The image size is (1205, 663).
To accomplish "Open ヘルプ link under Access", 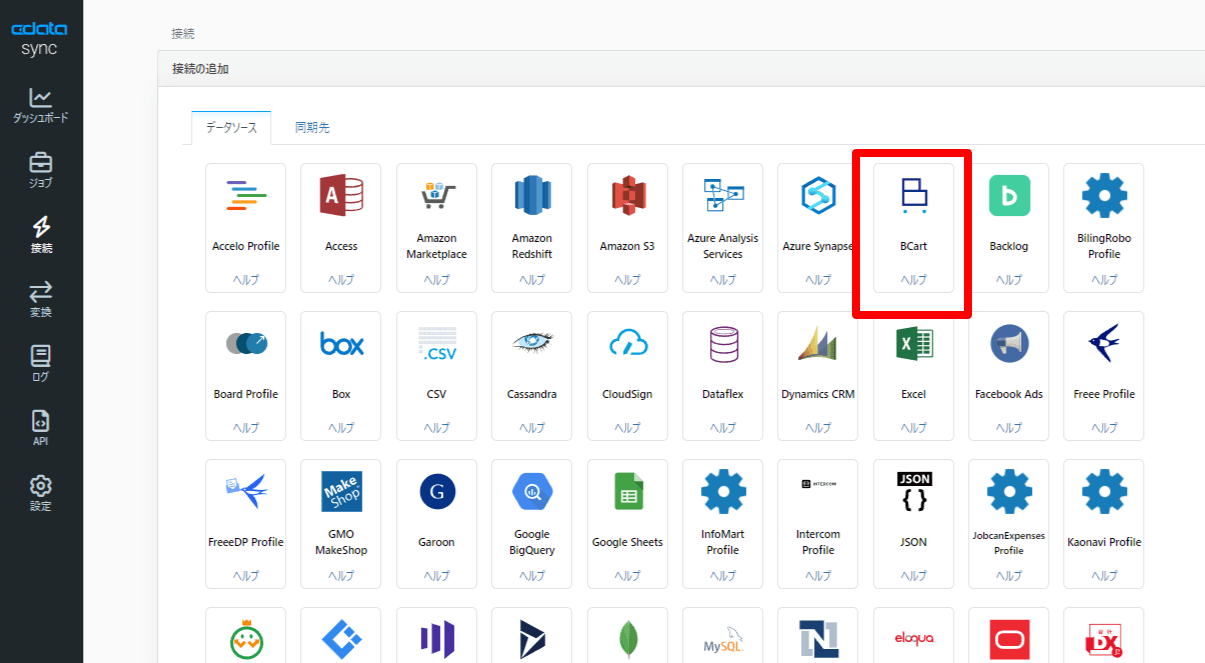I will pyautogui.click(x=341, y=280).
